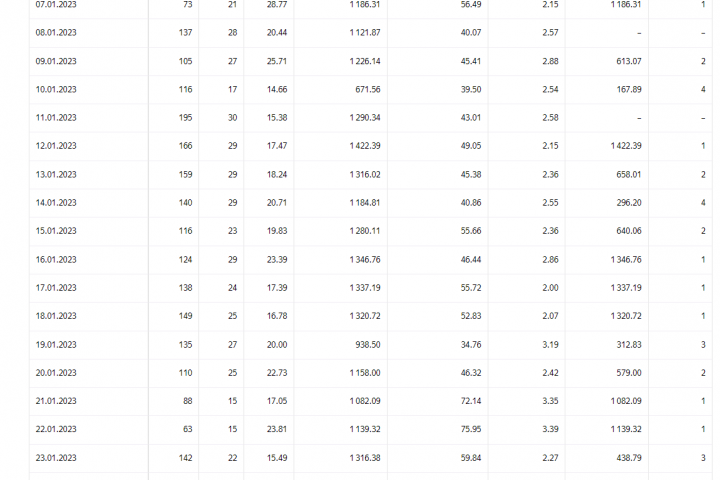
Task: Click the 312.83 value
Action: point(625,345)
